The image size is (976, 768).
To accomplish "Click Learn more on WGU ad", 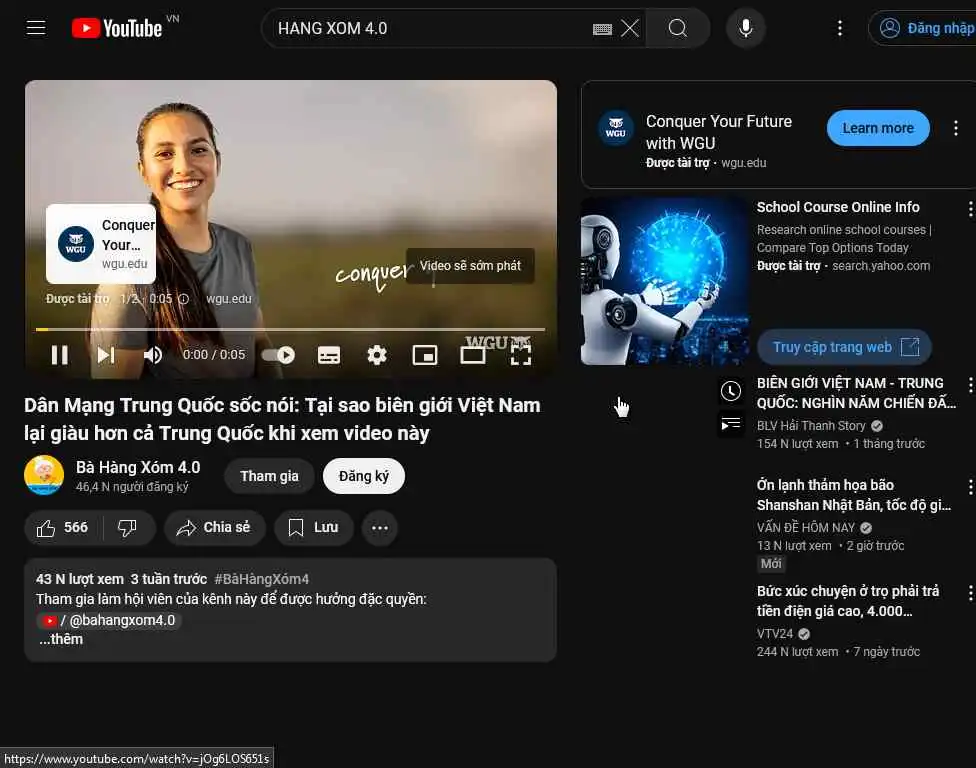I will coord(878,128).
